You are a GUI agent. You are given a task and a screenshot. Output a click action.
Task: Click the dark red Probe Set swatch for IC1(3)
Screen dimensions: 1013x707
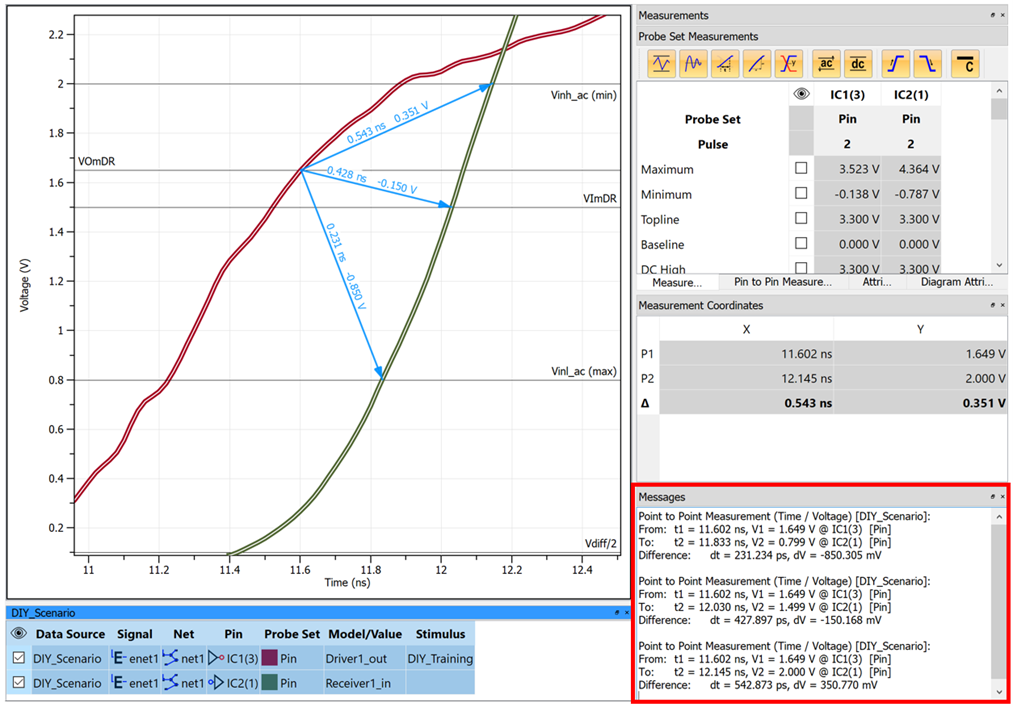269,658
